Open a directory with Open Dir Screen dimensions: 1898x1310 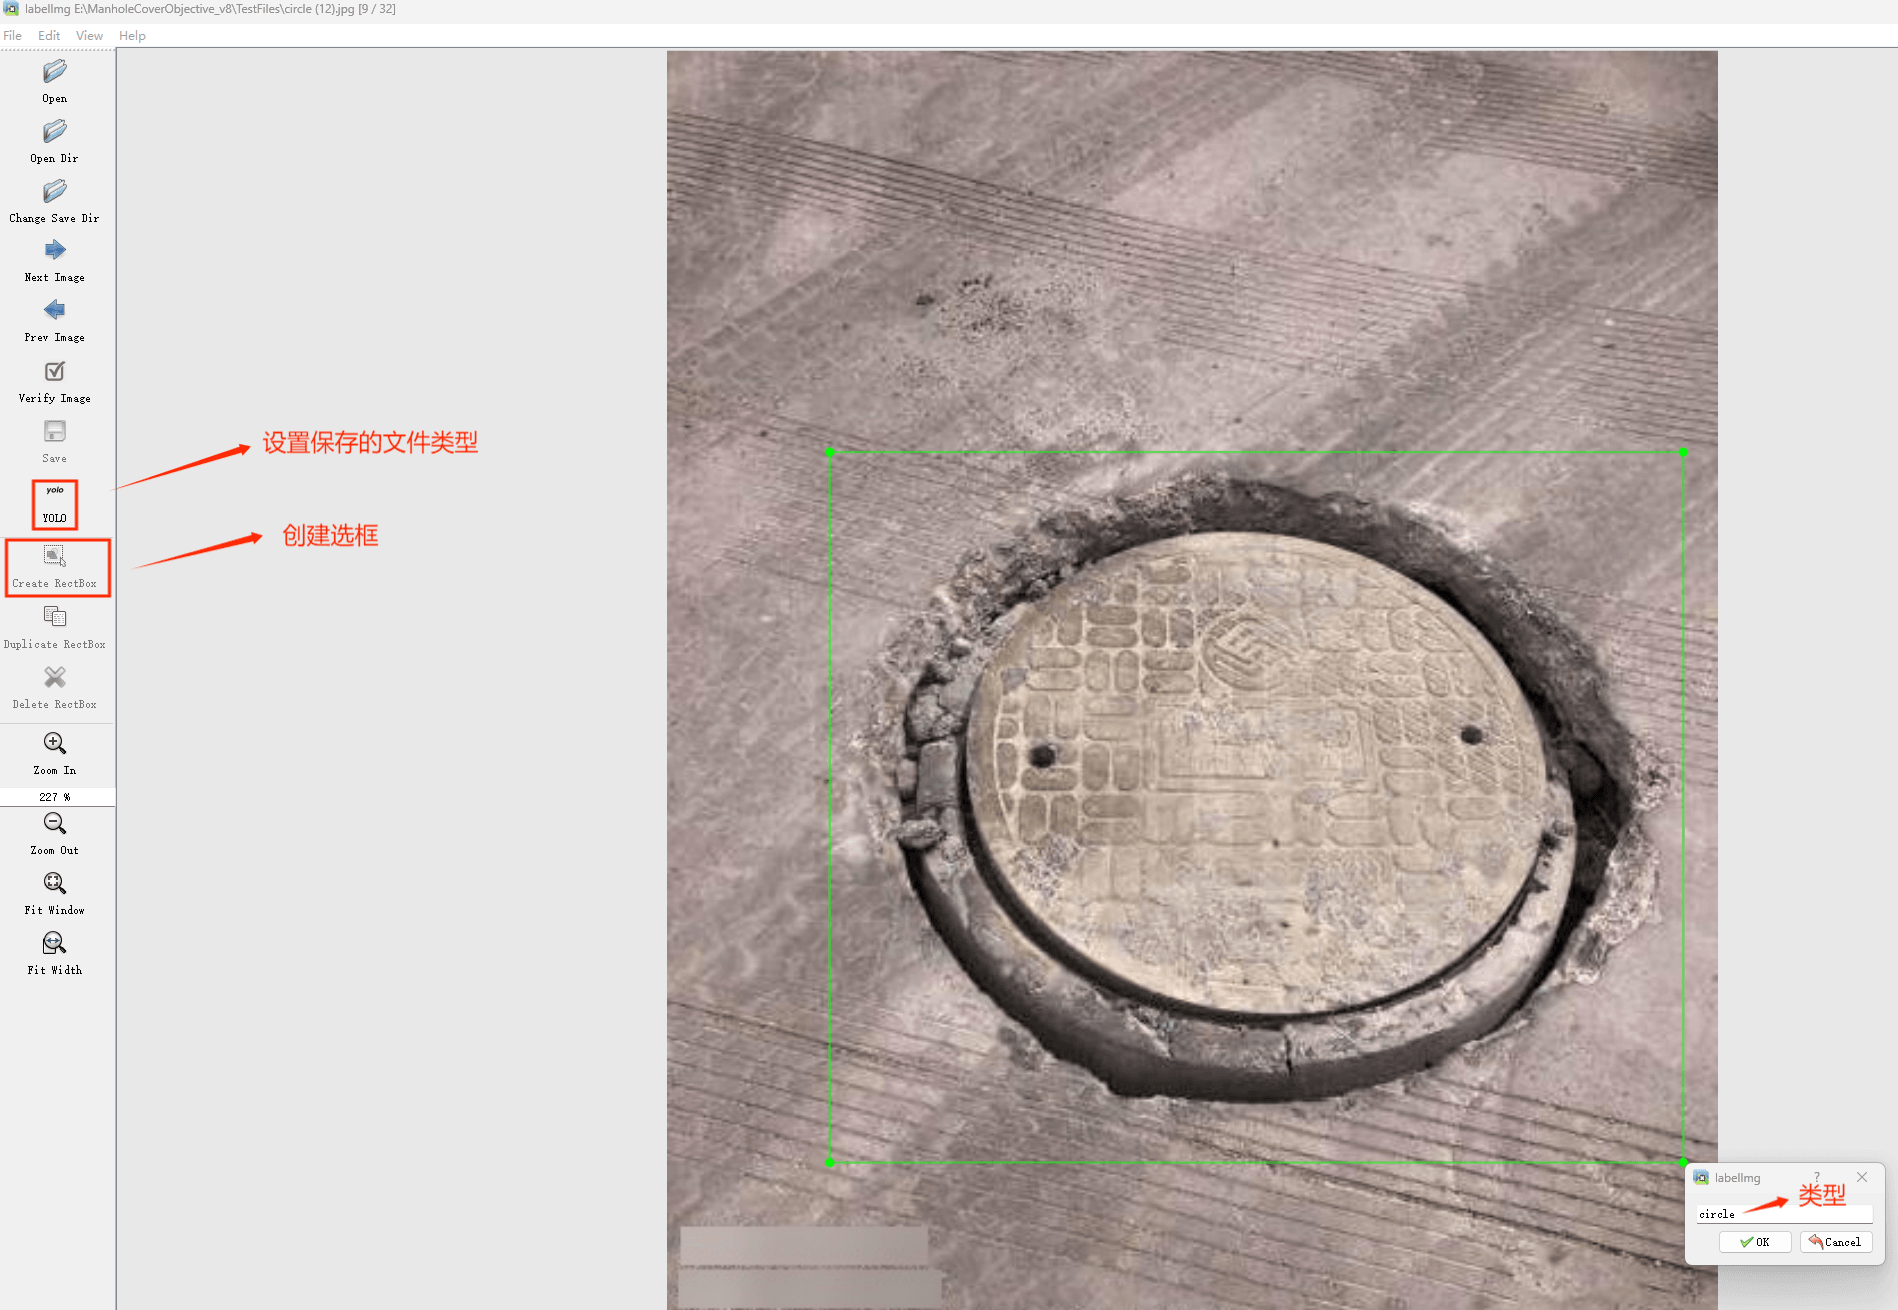click(55, 132)
